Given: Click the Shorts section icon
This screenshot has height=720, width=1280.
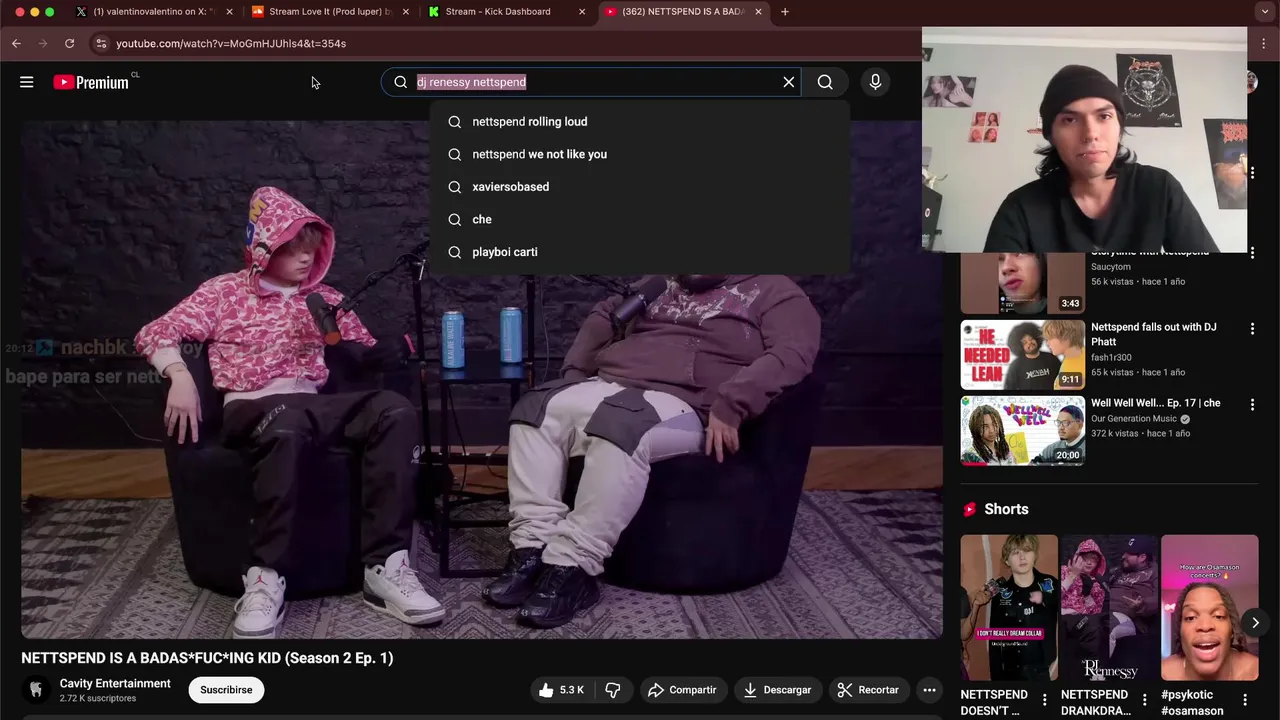Looking at the screenshot, I should click(x=969, y=509).
